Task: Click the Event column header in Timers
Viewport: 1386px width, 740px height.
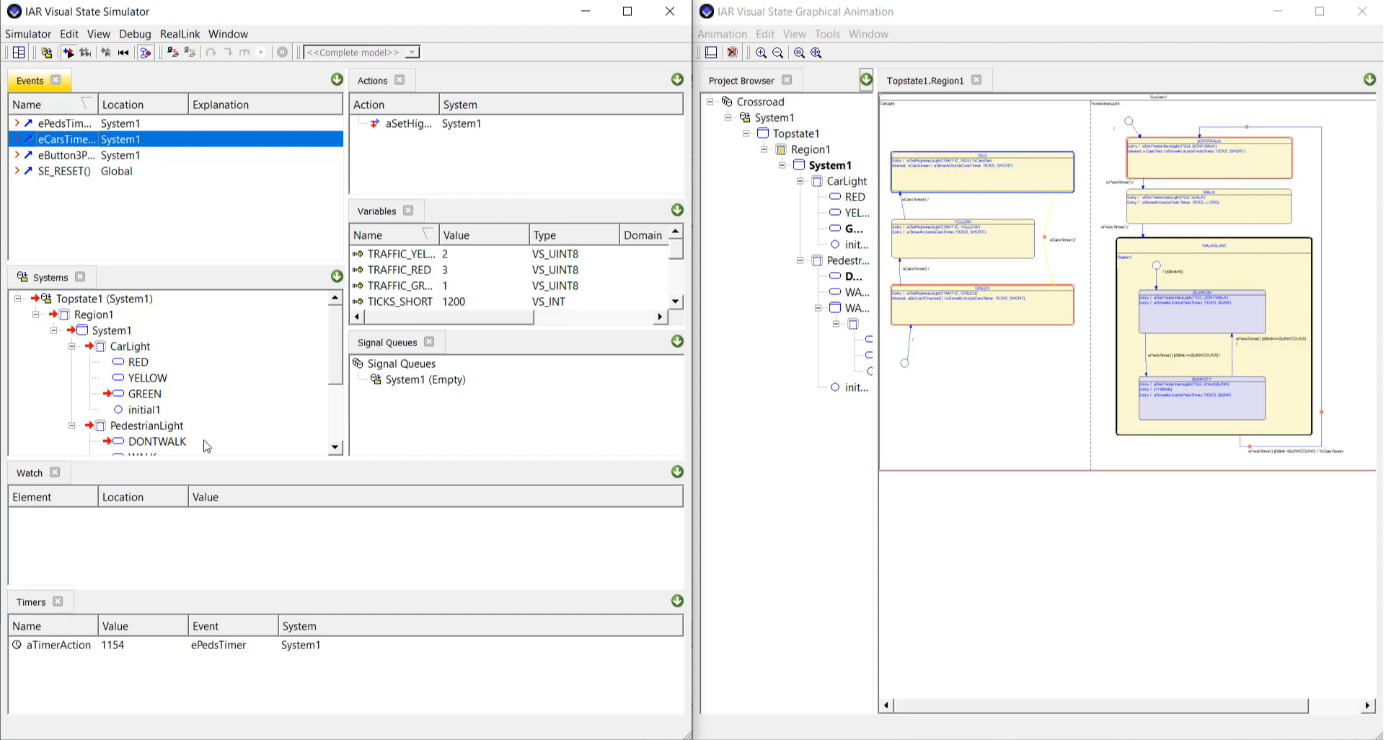Action: (x=232, y=626)
